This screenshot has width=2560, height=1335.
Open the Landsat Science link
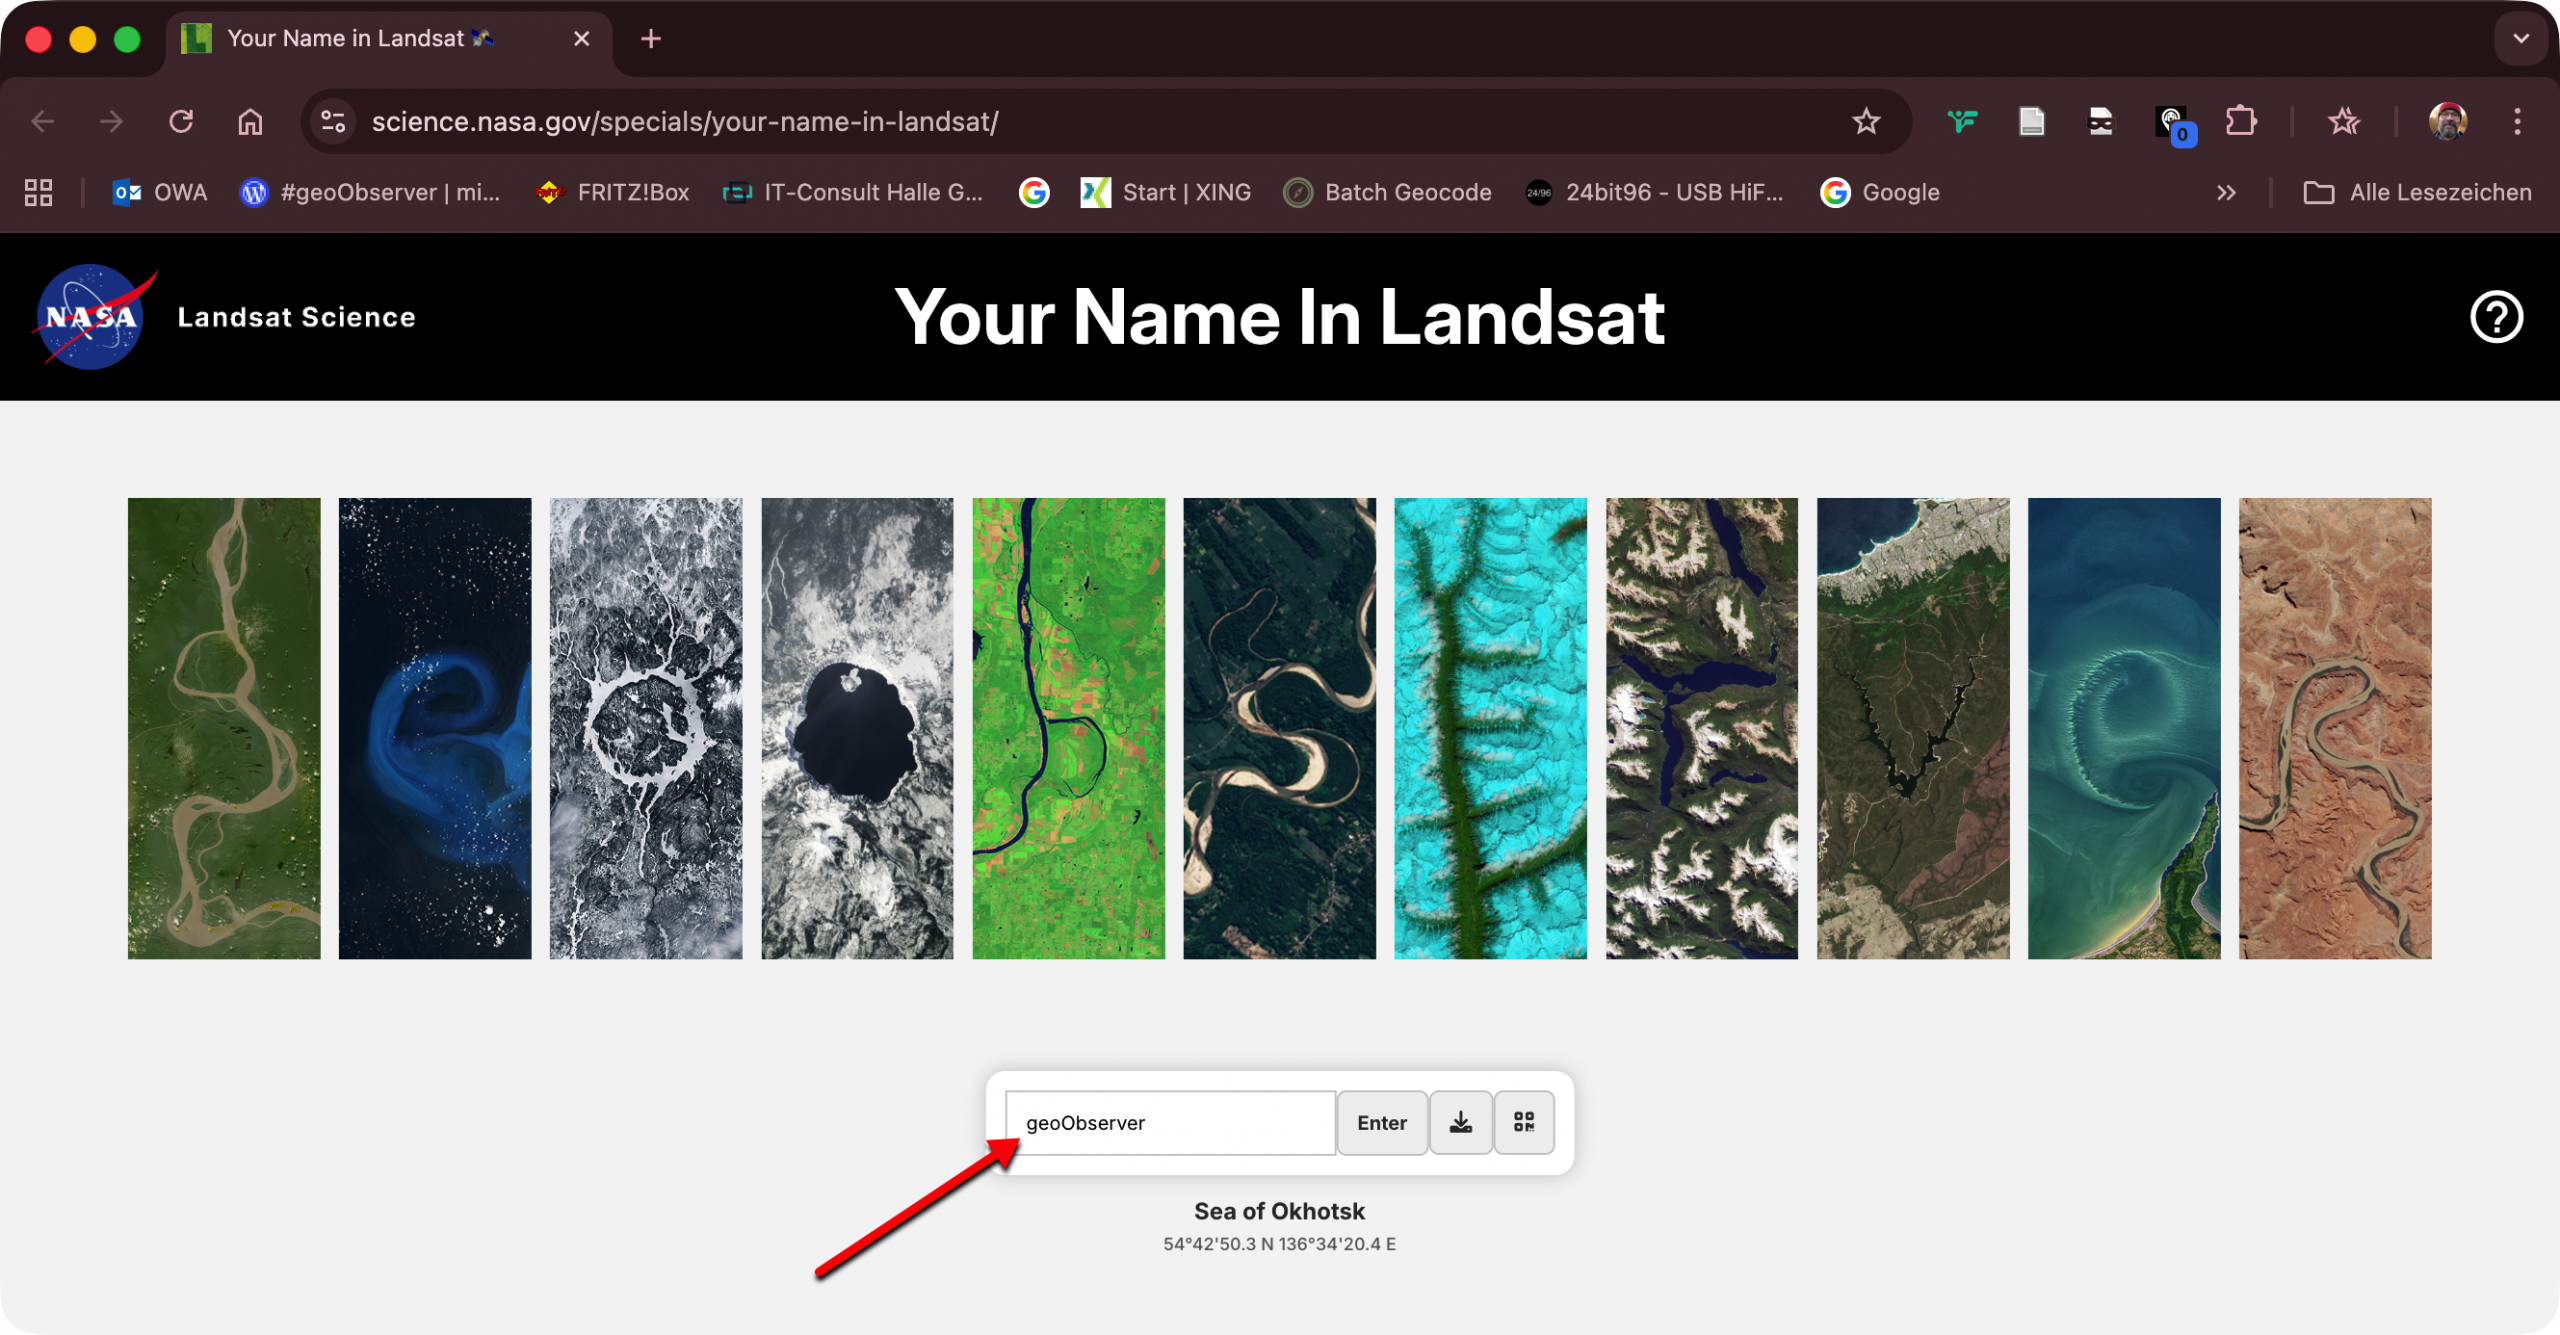coord(296,317)
